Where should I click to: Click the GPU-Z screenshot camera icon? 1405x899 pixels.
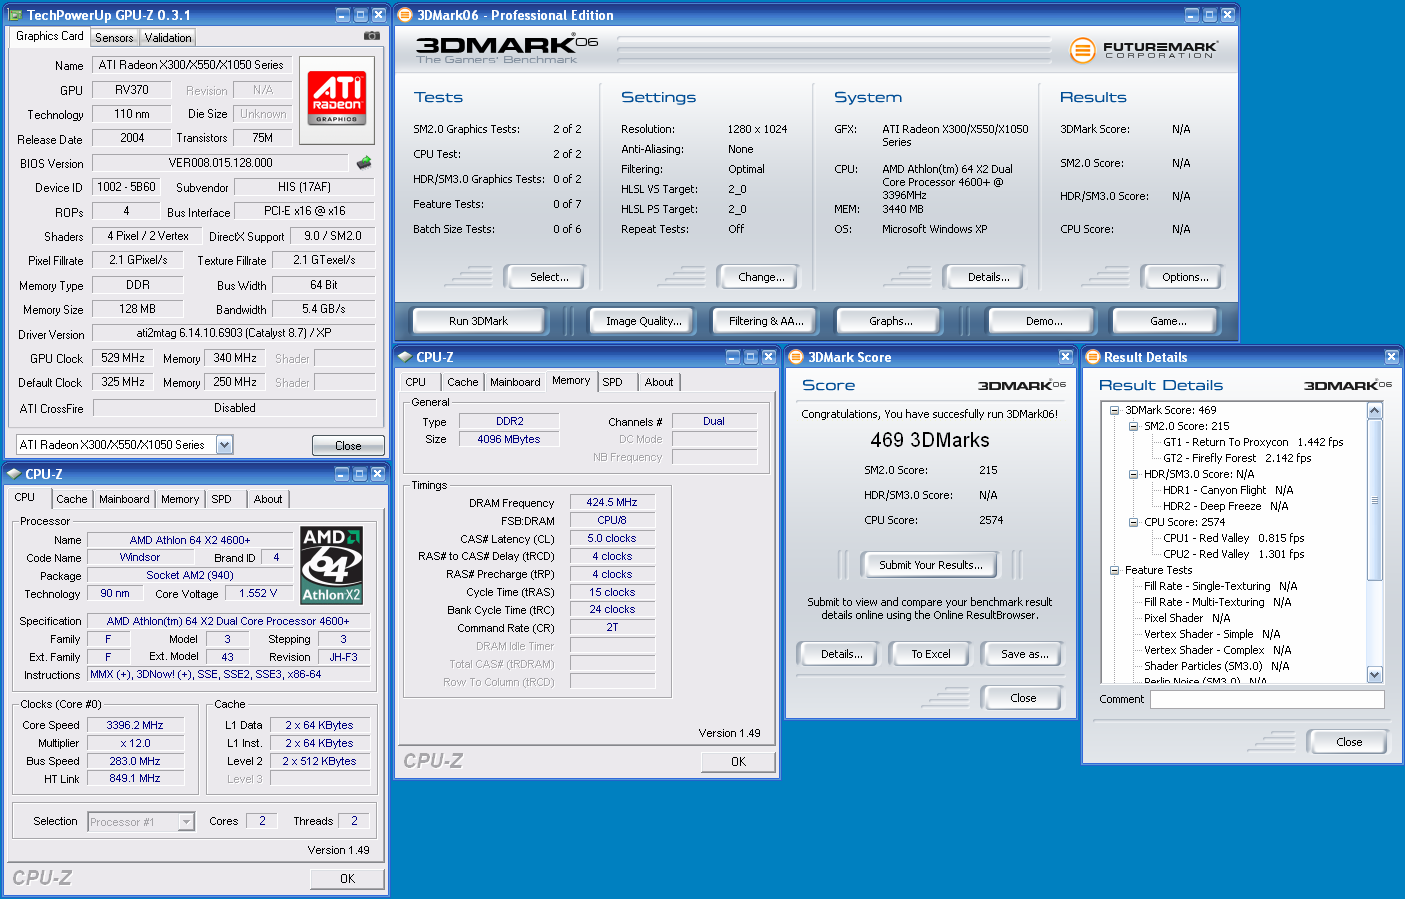[x=371, y=36]
